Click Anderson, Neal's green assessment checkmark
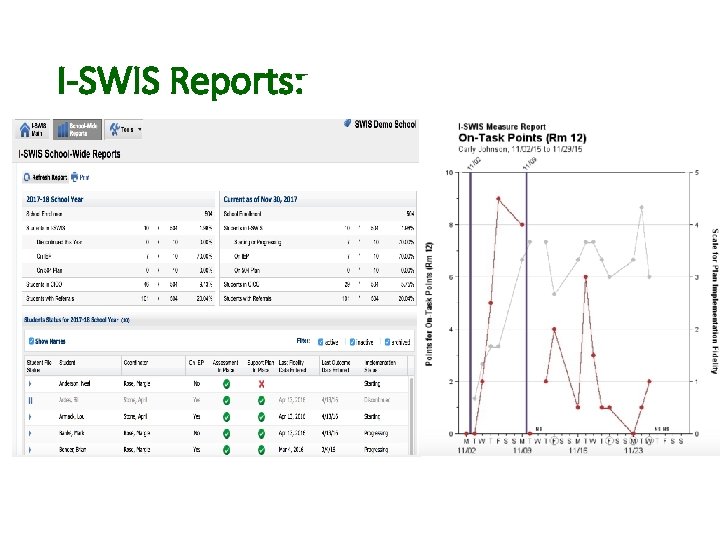 click(x=226, y=384)
